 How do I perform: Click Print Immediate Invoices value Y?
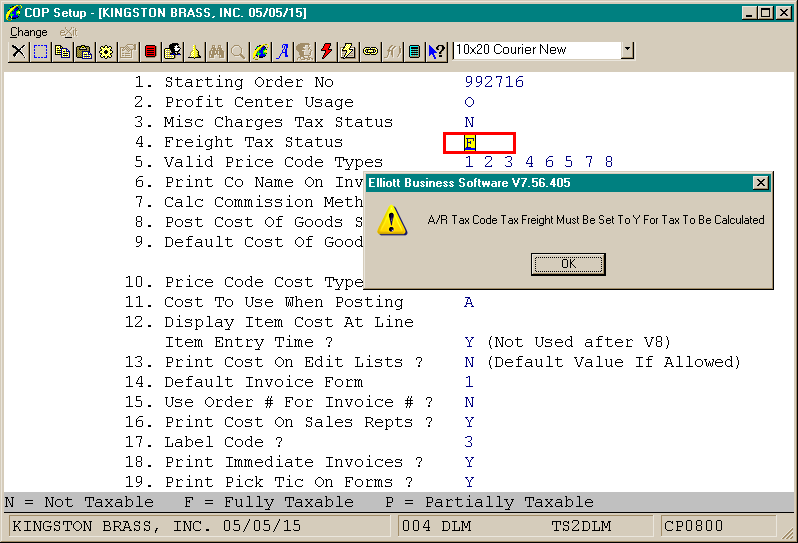tap(469, 462)
